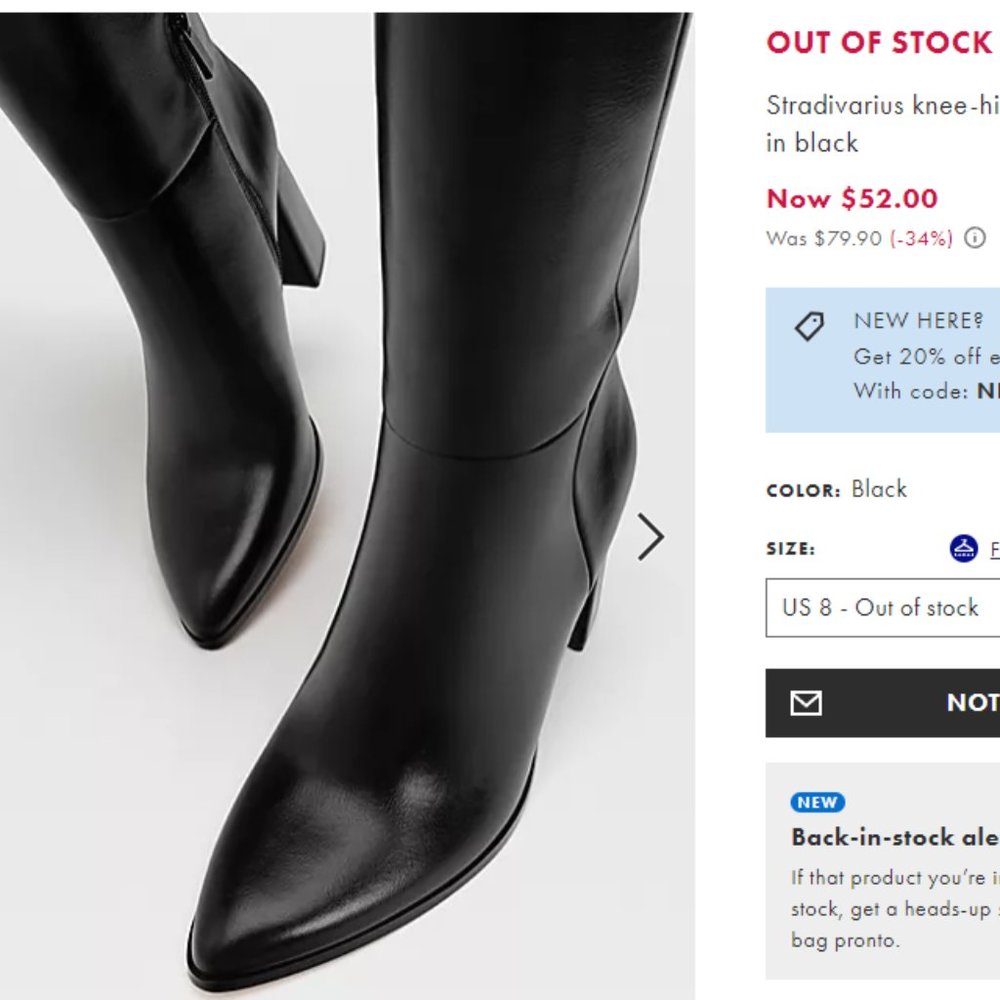Screen dimensions: 1000x1000
Task: Open the size dropdown showing US 8
Action: pos(880,607)
